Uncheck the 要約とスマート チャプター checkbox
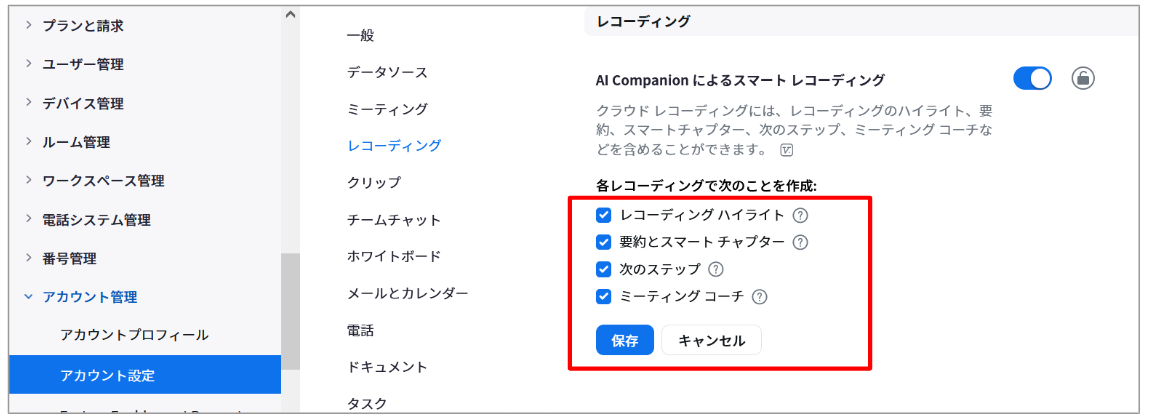1150x419 pixels. [x=604, y=242]
